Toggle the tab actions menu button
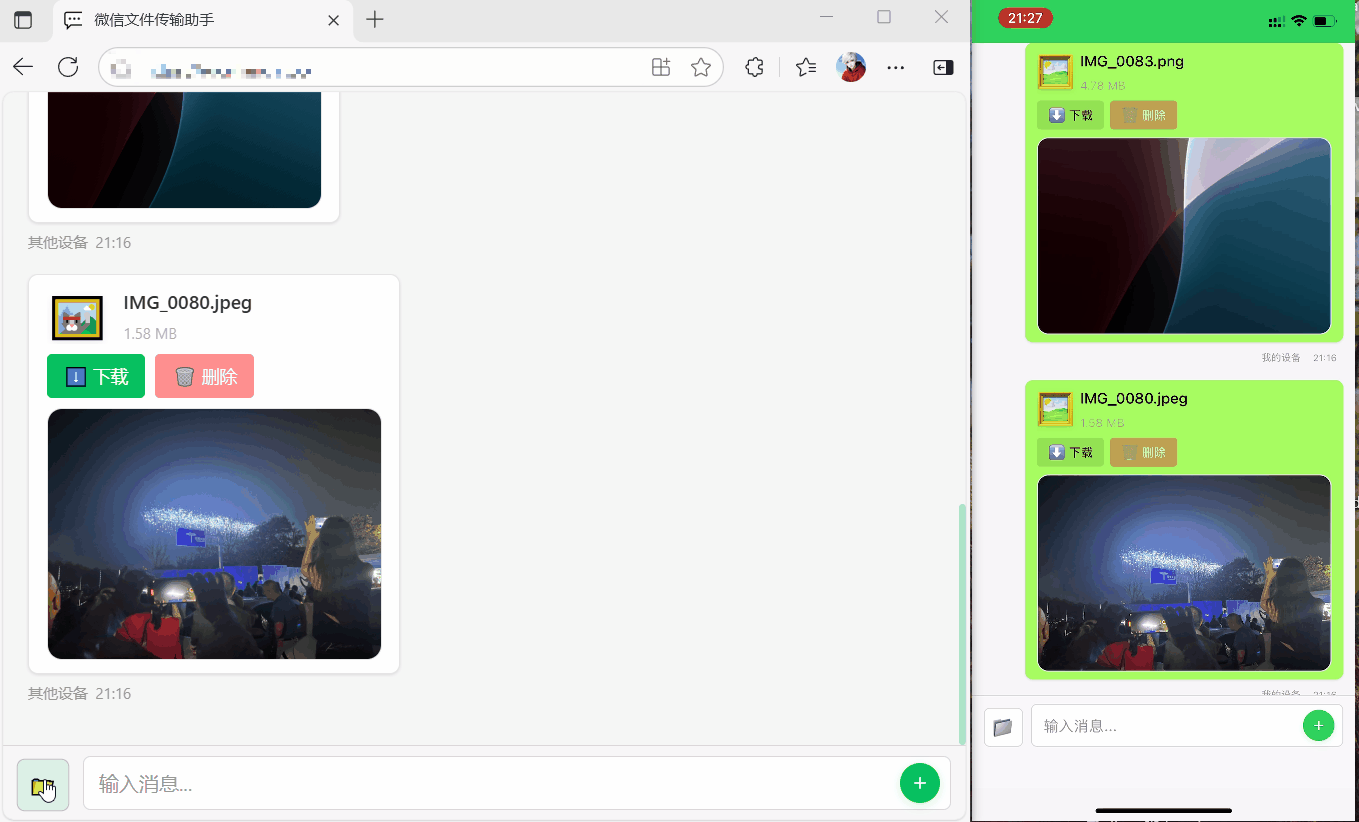Screen dimensions: 1359x822 point(23,20)
